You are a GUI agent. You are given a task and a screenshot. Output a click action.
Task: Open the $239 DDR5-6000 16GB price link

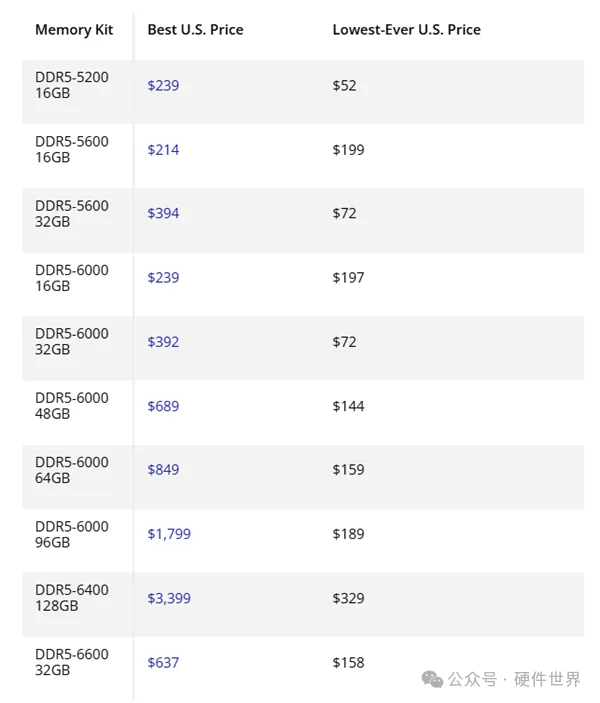163,278
